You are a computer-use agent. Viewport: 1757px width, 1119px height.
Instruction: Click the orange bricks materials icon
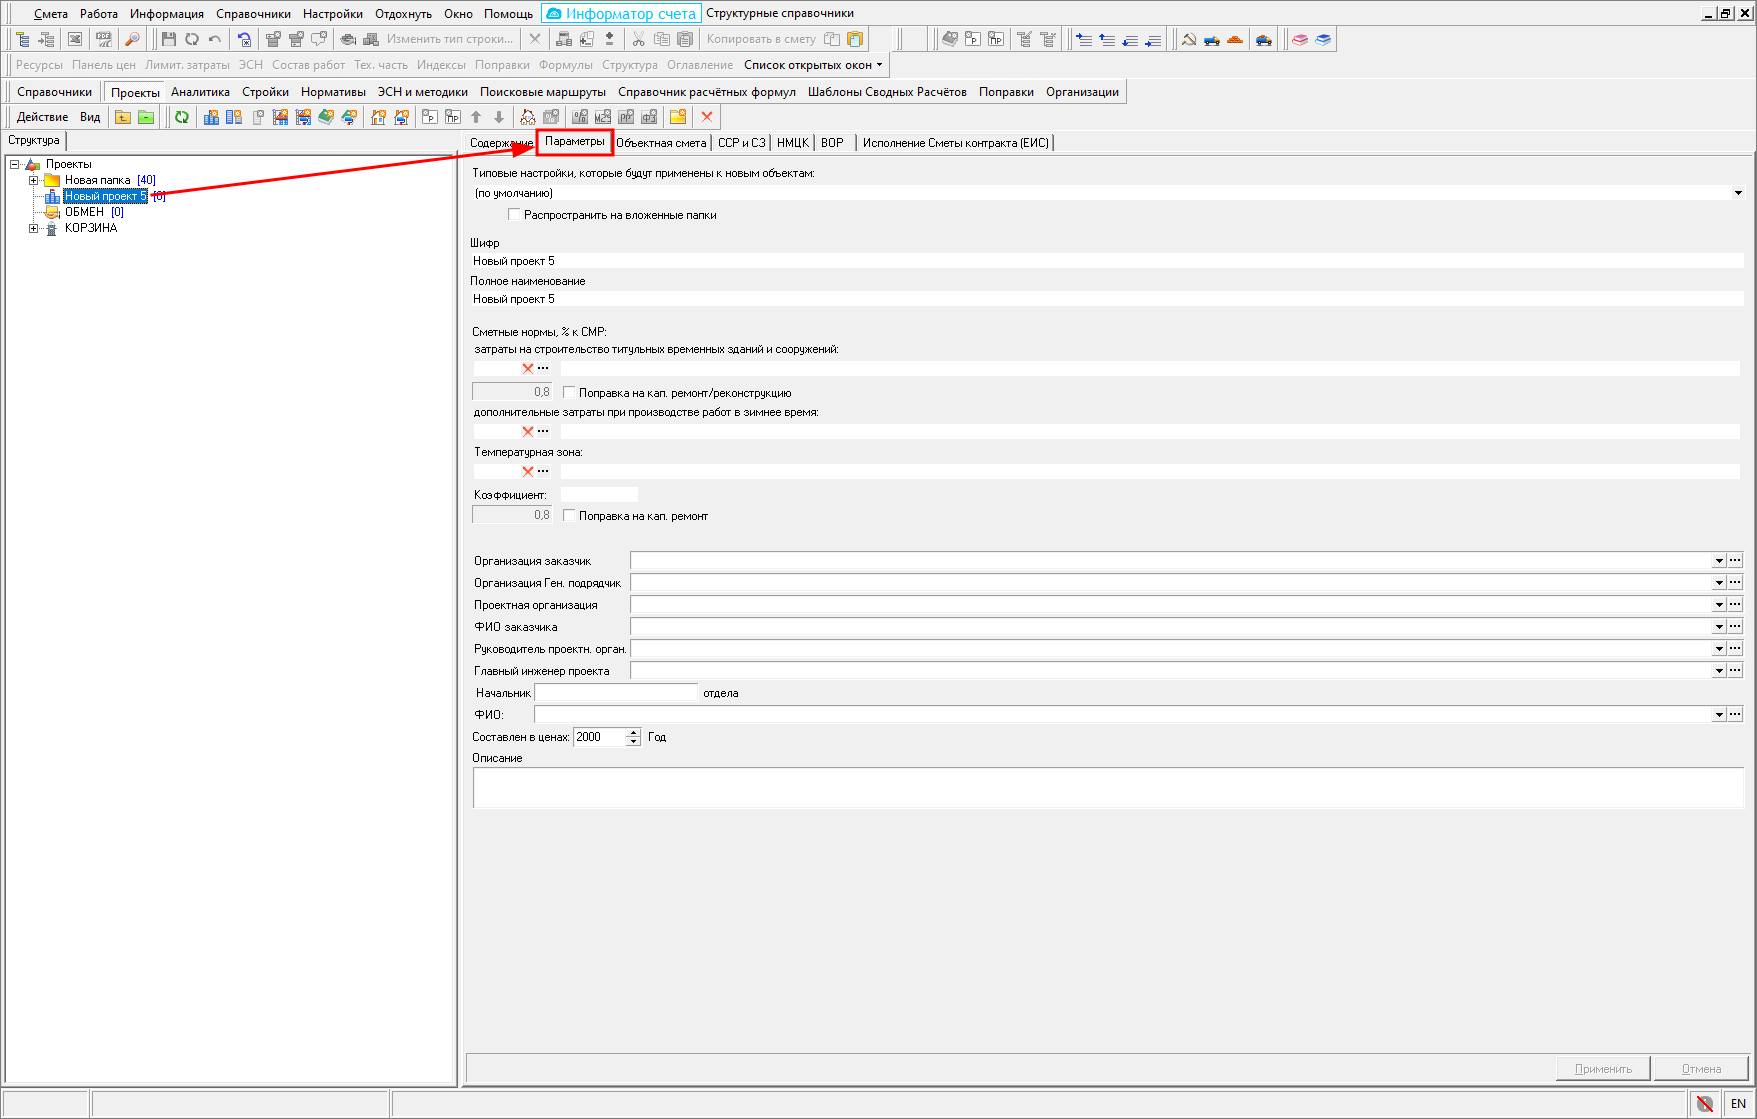pos(1235,39)
